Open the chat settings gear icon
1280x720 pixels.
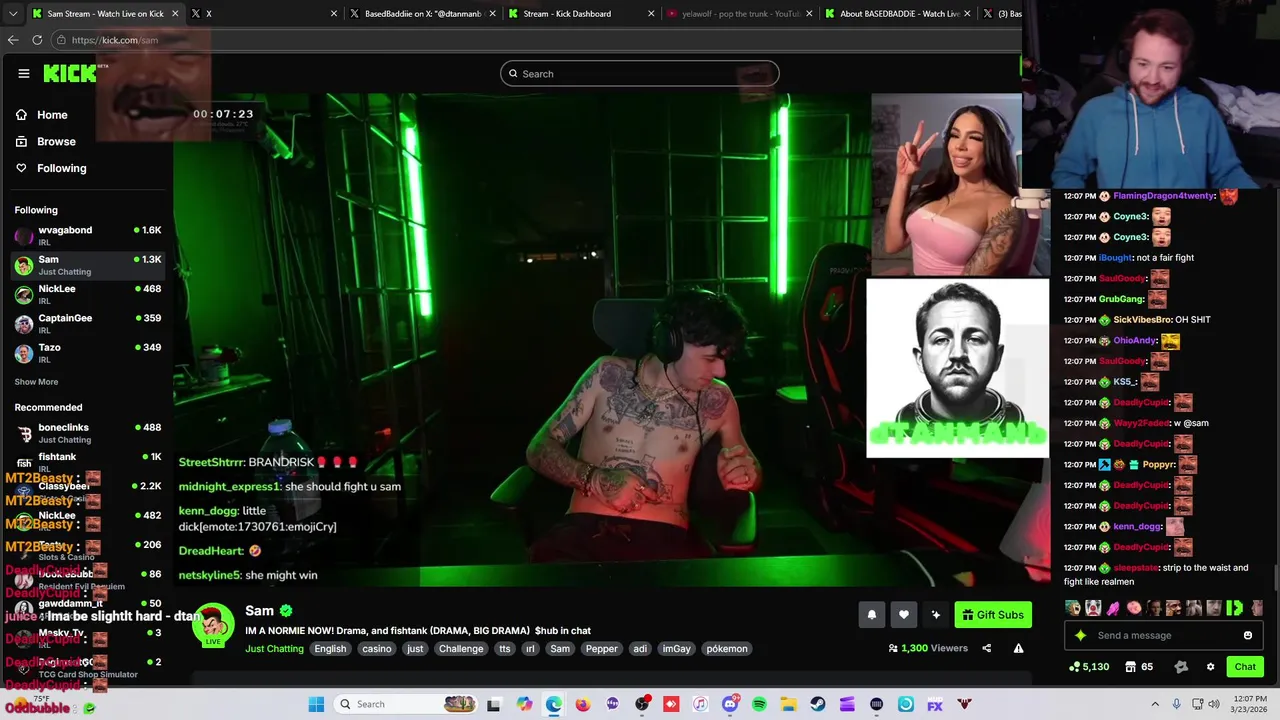coord(1210,667)
